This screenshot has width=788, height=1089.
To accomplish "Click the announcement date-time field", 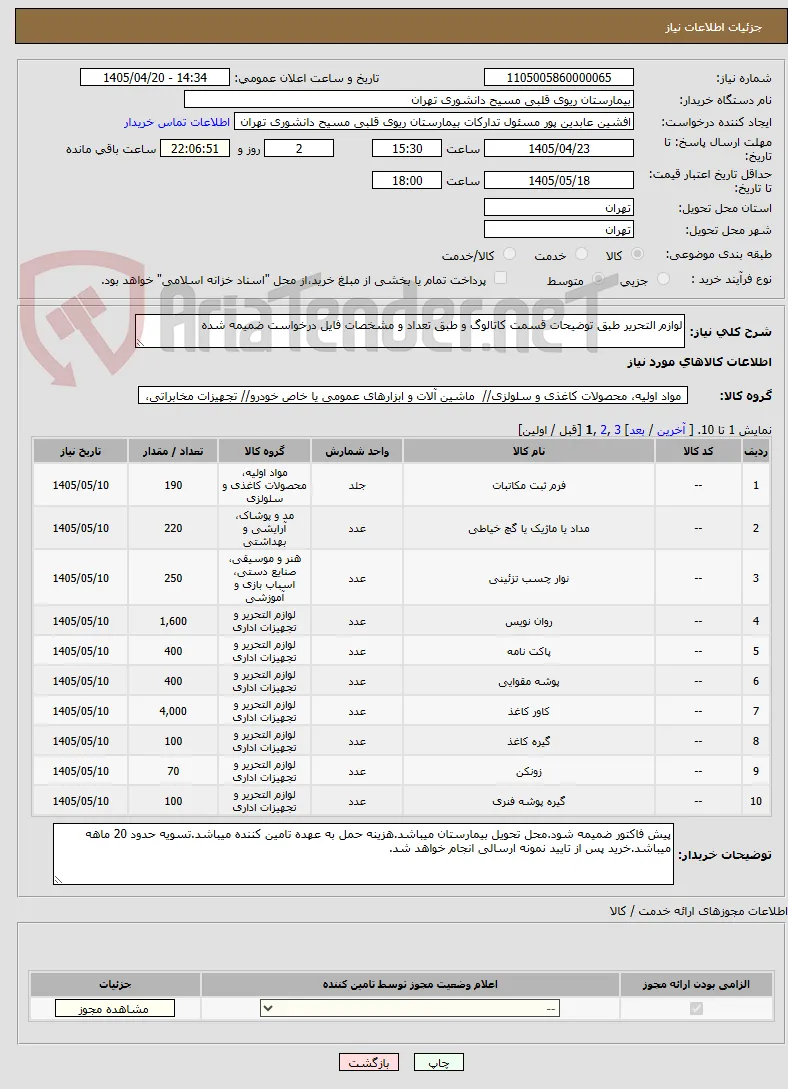I will [x=155, y=78].
